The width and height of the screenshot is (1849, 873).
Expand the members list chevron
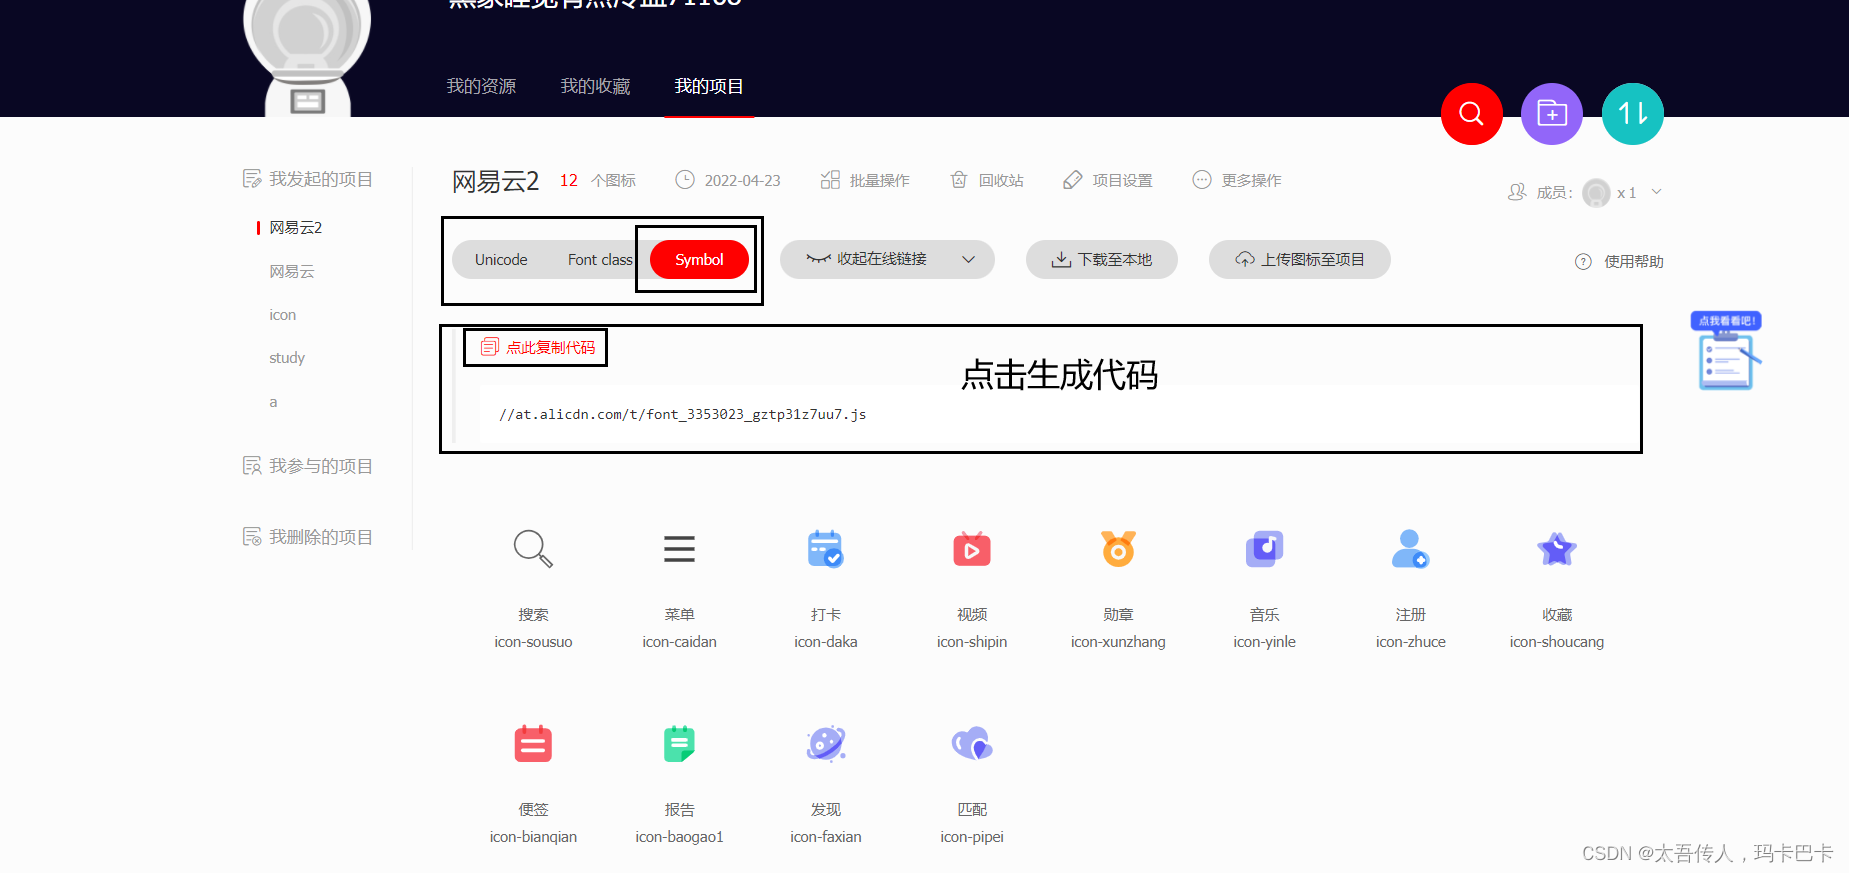pos(1656,192)
